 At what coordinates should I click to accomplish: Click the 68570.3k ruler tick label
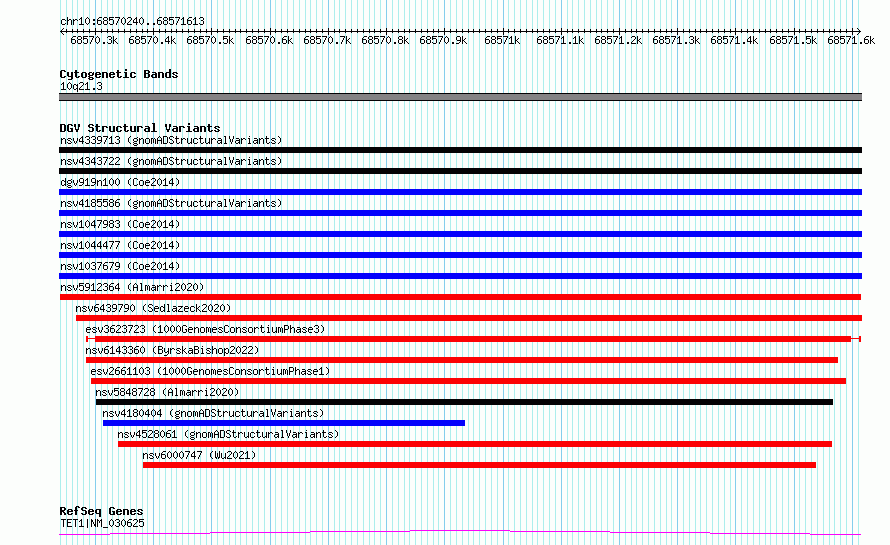[94, 41]
